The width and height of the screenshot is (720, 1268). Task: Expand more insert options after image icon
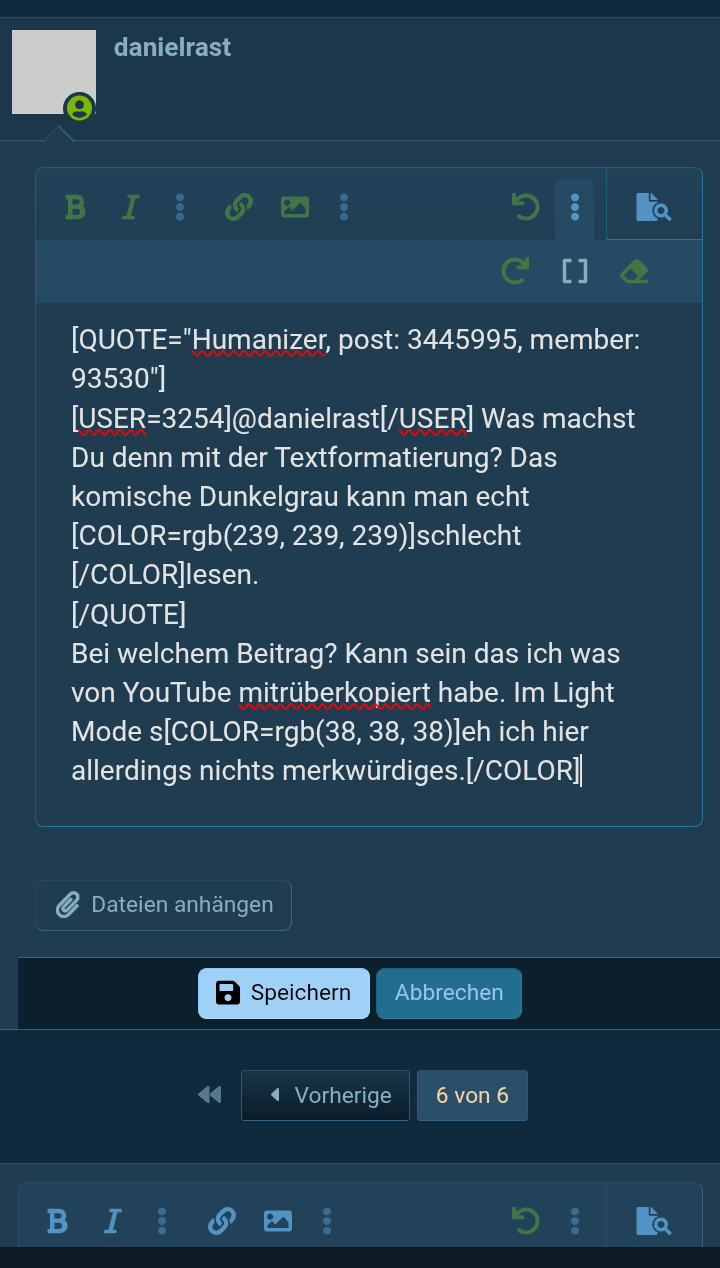tap(344, 207)
